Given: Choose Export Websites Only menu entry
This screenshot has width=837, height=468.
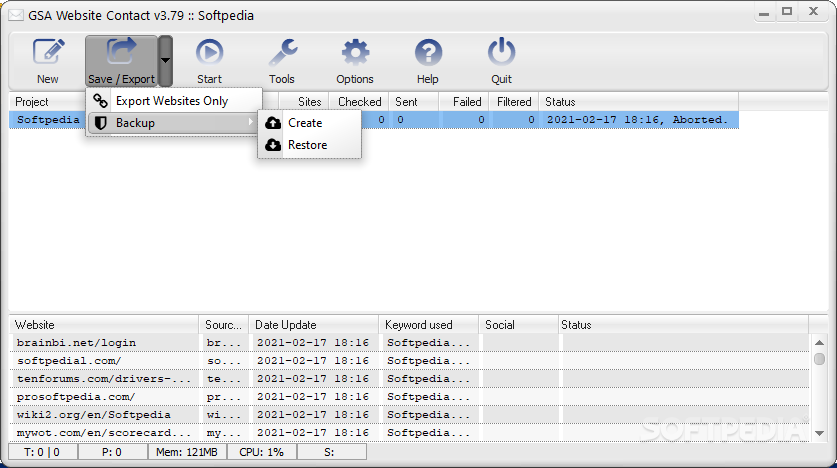Looking at the screenshot, I should pyautogui.click(x=174, y=101).
